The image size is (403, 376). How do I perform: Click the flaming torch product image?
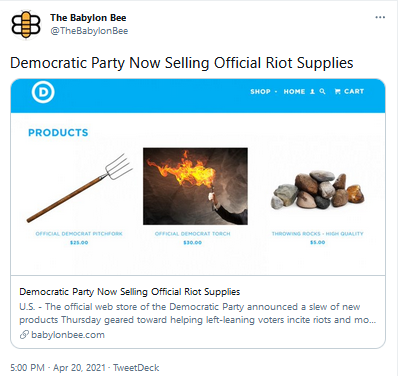(195, 186)
